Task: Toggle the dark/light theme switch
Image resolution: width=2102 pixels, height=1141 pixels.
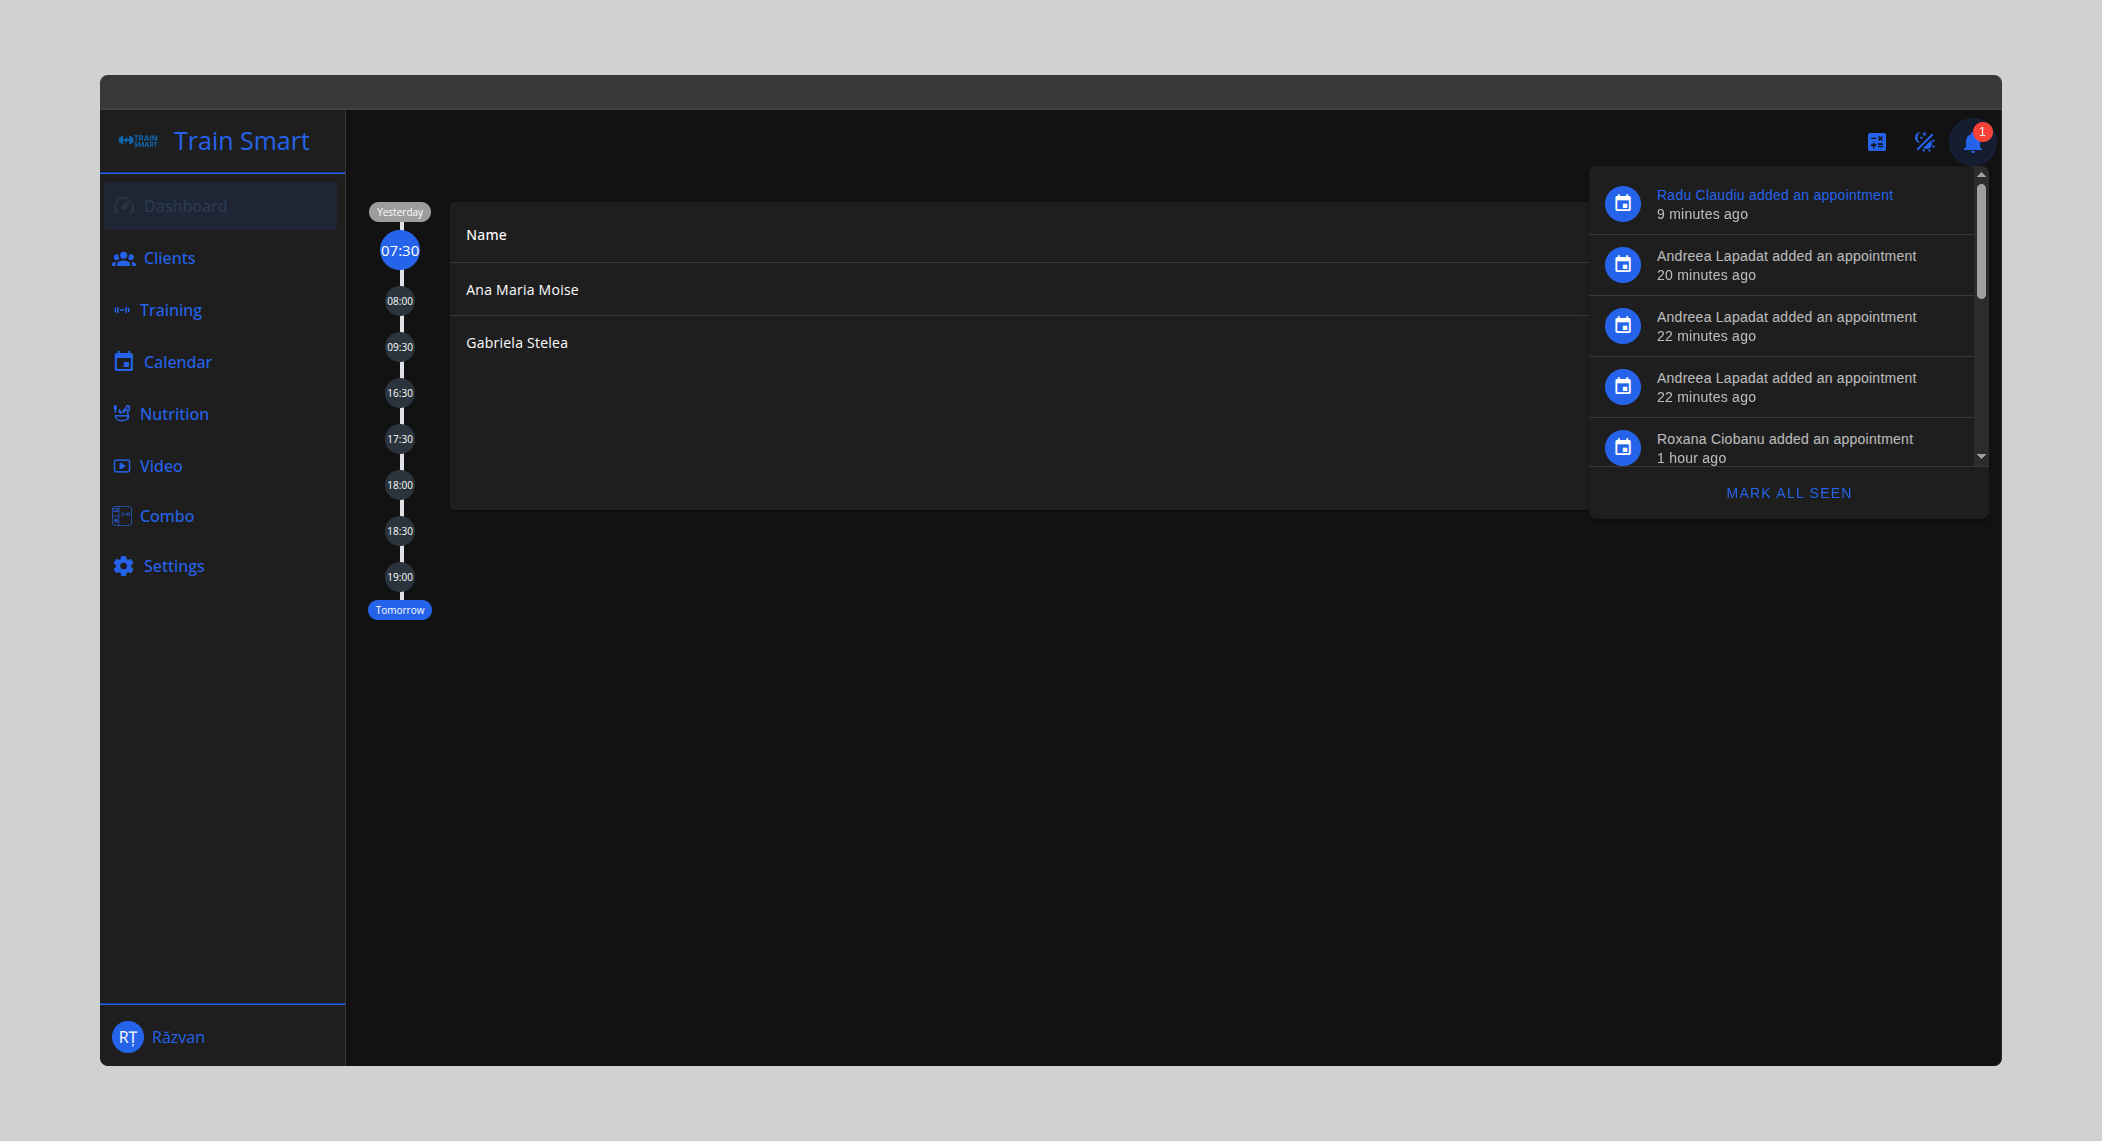Action: click(1925, 142)
